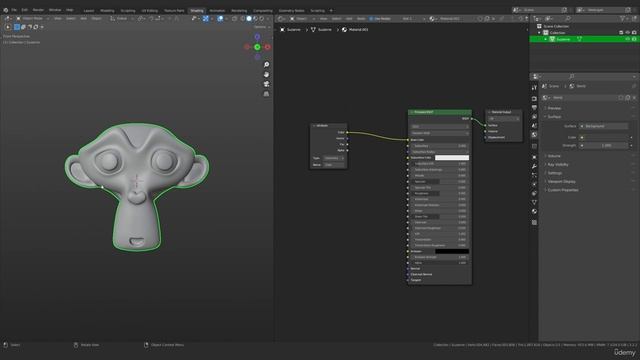Click the viewport zoom magnifier icon
This screenshot has height=360, width=640.
click(266, 64)
